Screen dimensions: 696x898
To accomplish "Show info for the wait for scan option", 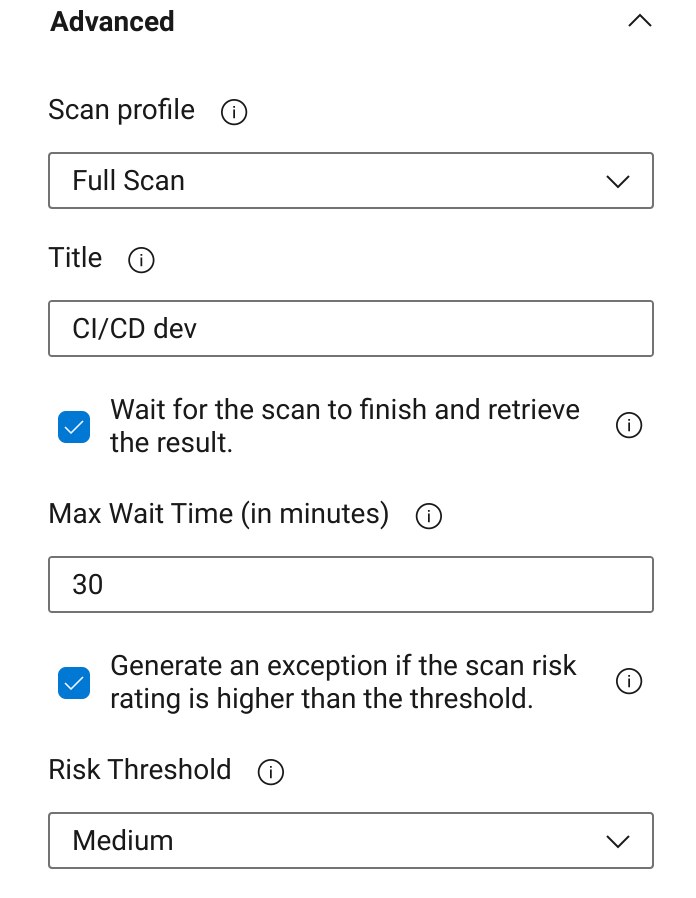I will [x=628, y=426].
